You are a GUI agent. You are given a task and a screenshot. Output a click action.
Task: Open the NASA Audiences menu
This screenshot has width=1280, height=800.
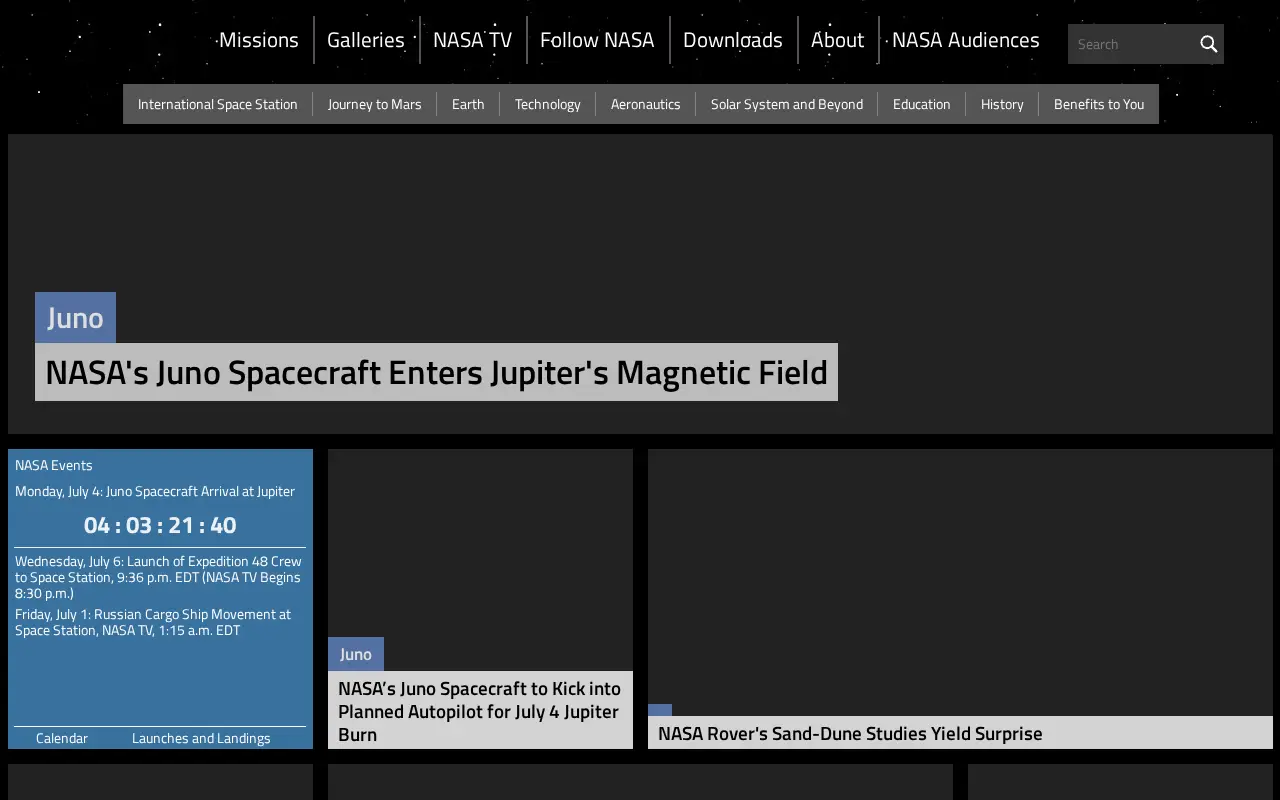click(965, 40)
